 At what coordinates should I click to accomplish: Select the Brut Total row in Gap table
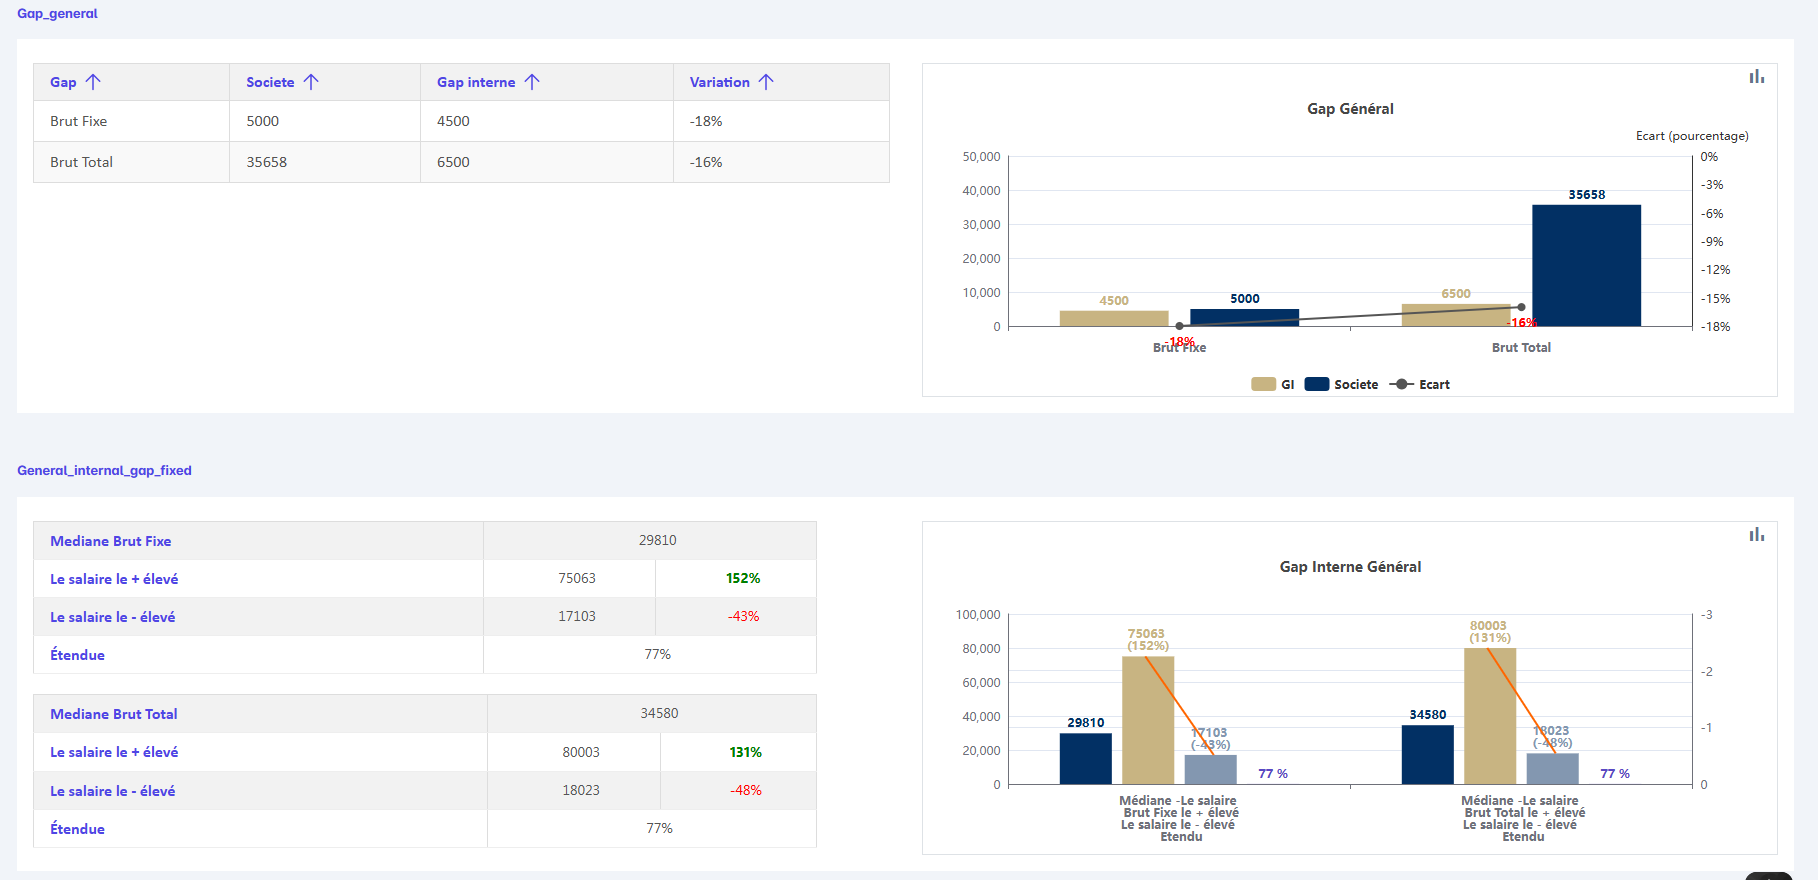pyautogui.click(x=82, y=162)
